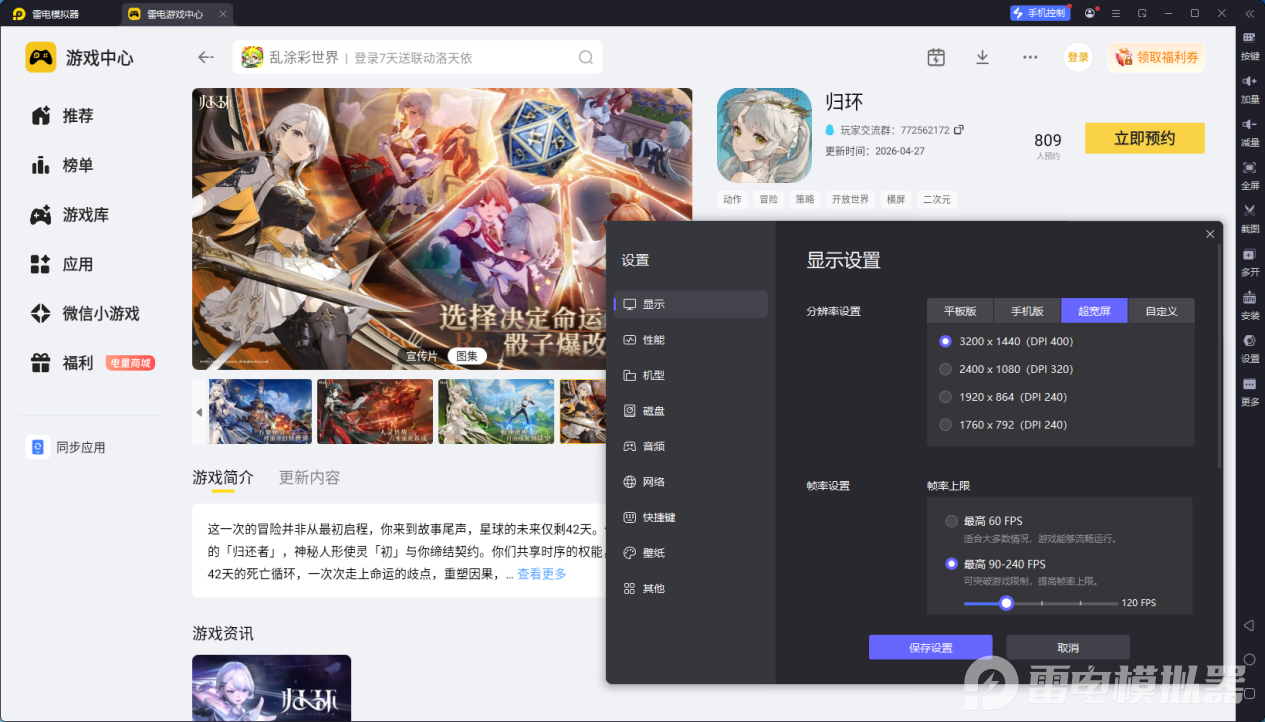Click the 归环 game app icon
The image size is (1265, 722).
coord(764,135)
